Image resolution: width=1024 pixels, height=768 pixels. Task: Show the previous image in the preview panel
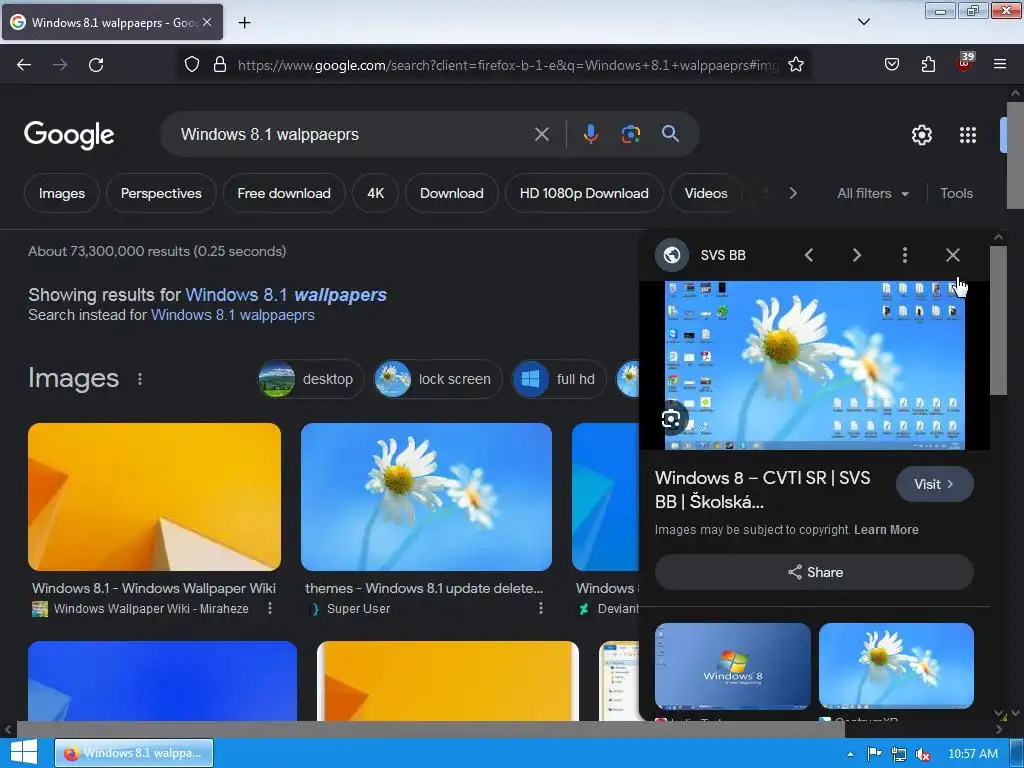pyautogui.click(x=808, y=255)
